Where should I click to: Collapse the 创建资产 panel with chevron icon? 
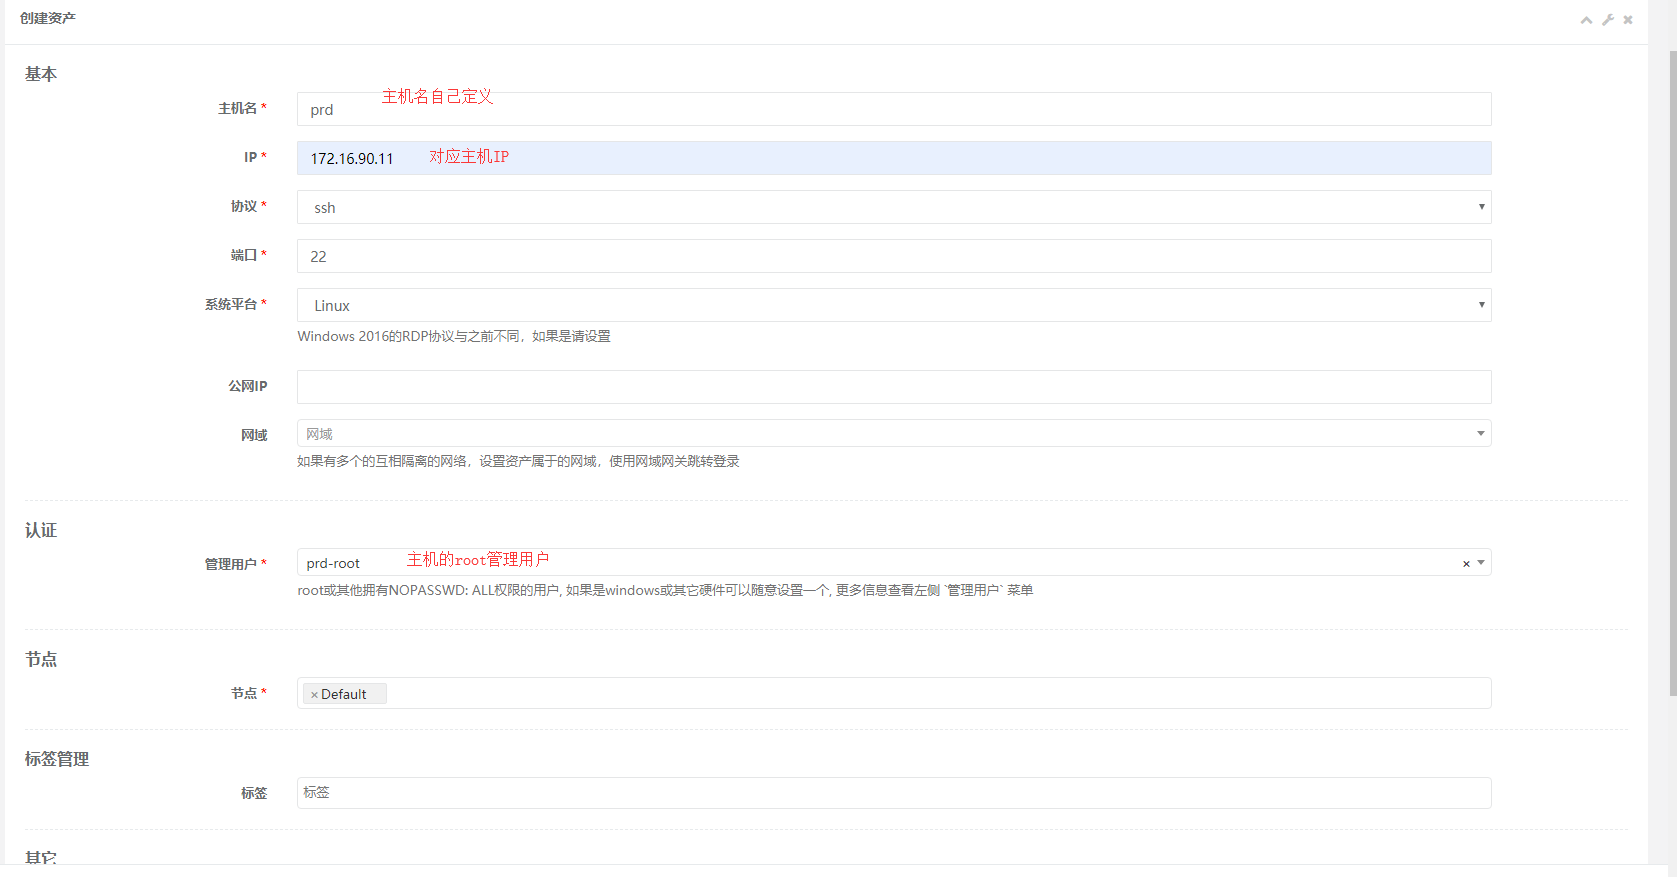coord(1586,20)
